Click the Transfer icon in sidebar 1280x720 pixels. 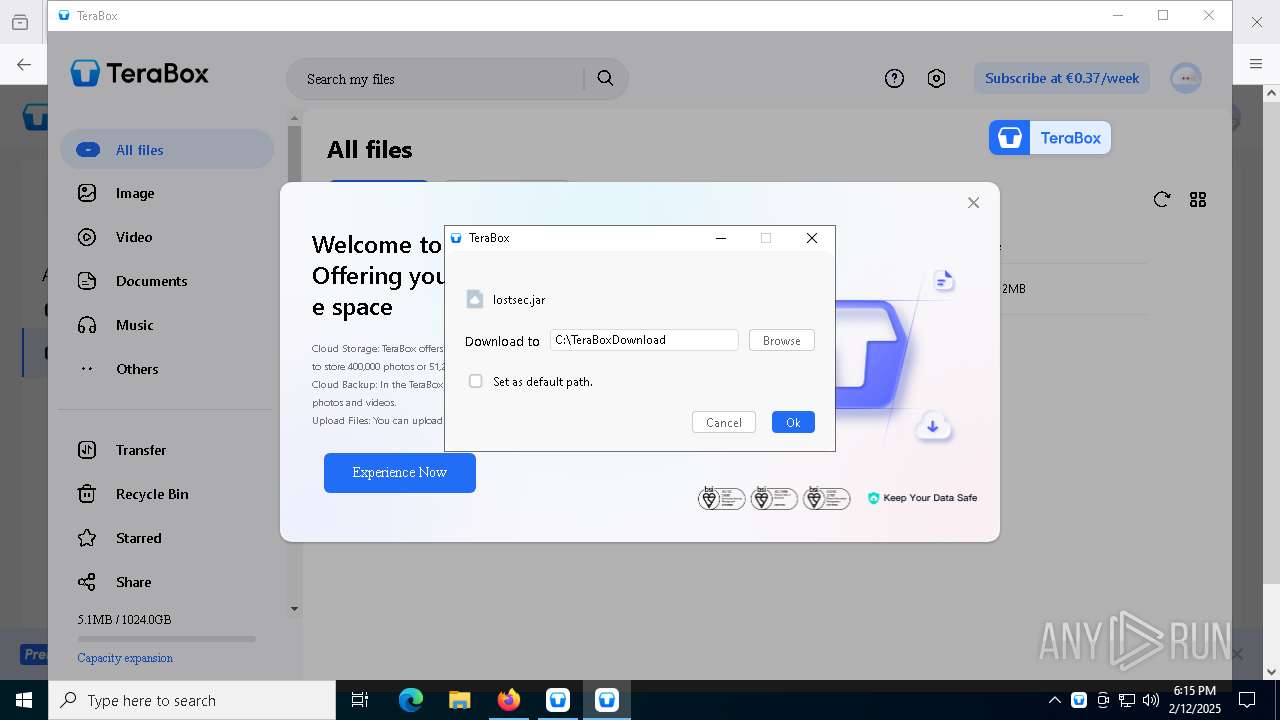(87, 450)
